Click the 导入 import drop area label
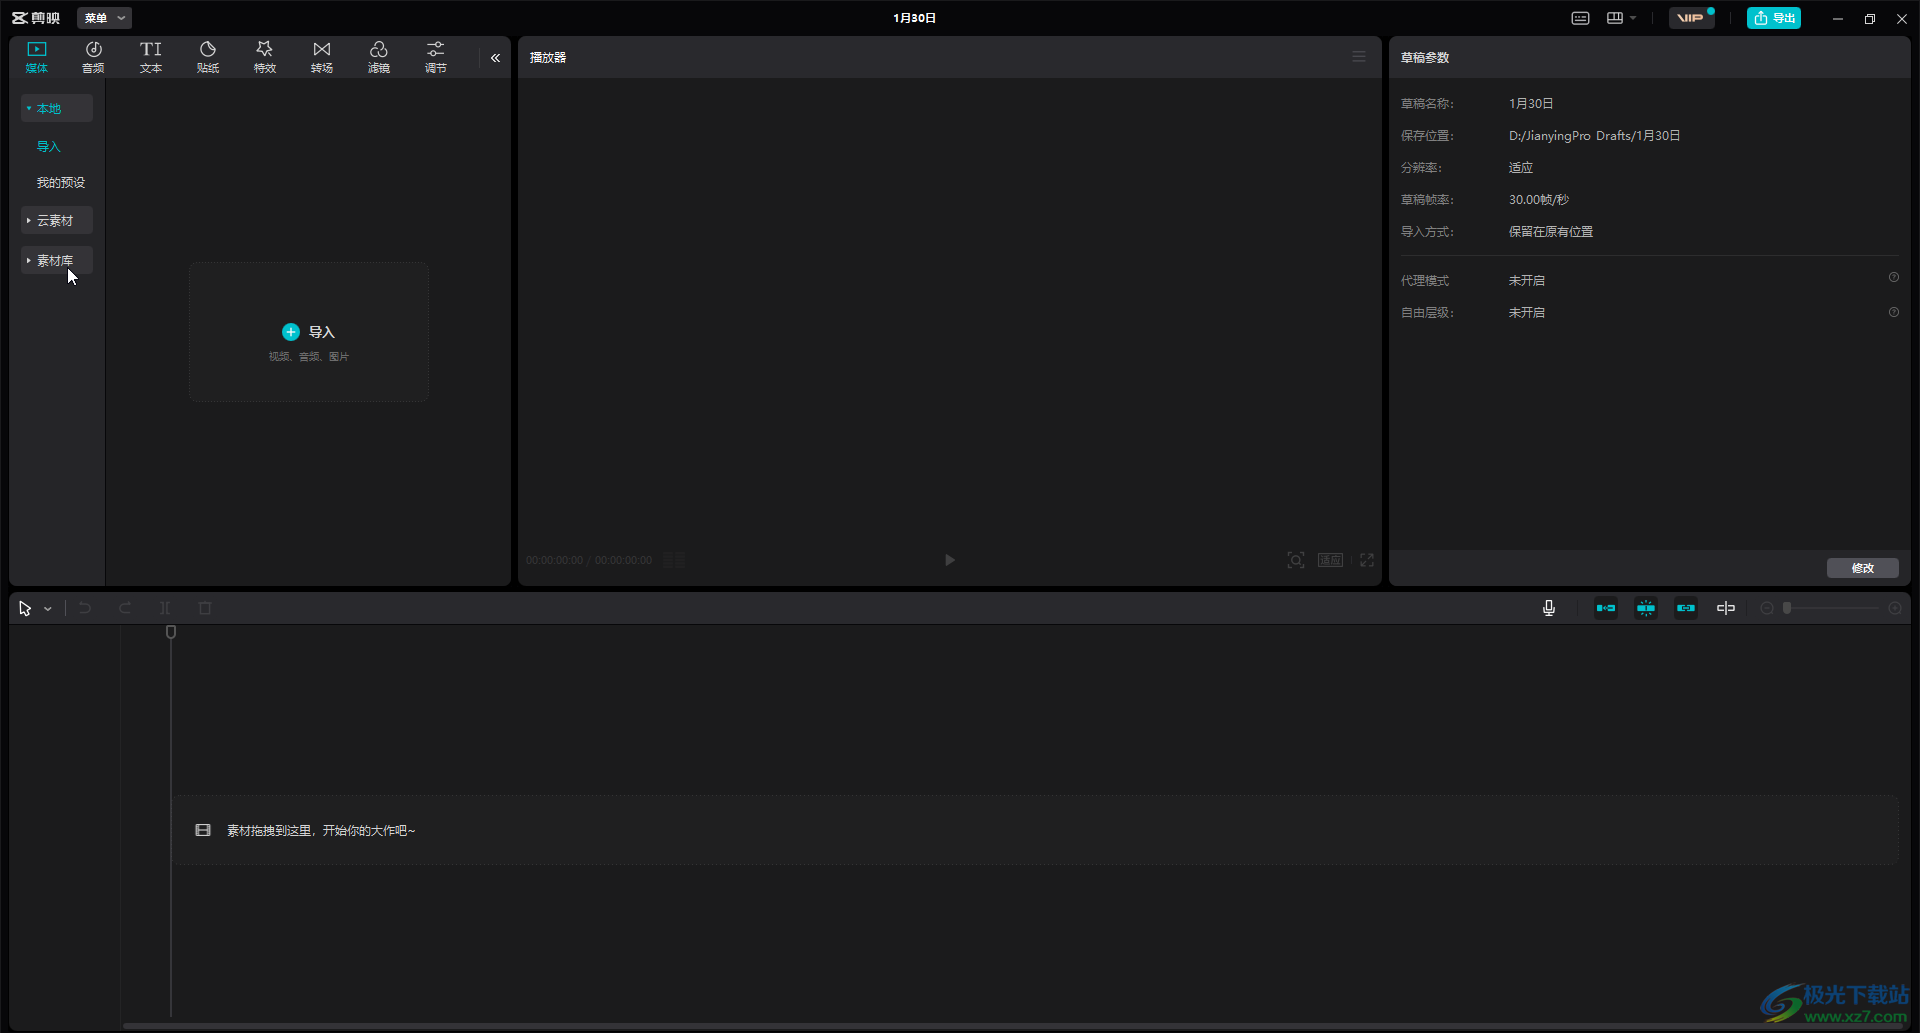This screenshot has width=1920, height=1033. tap(321, 332)
